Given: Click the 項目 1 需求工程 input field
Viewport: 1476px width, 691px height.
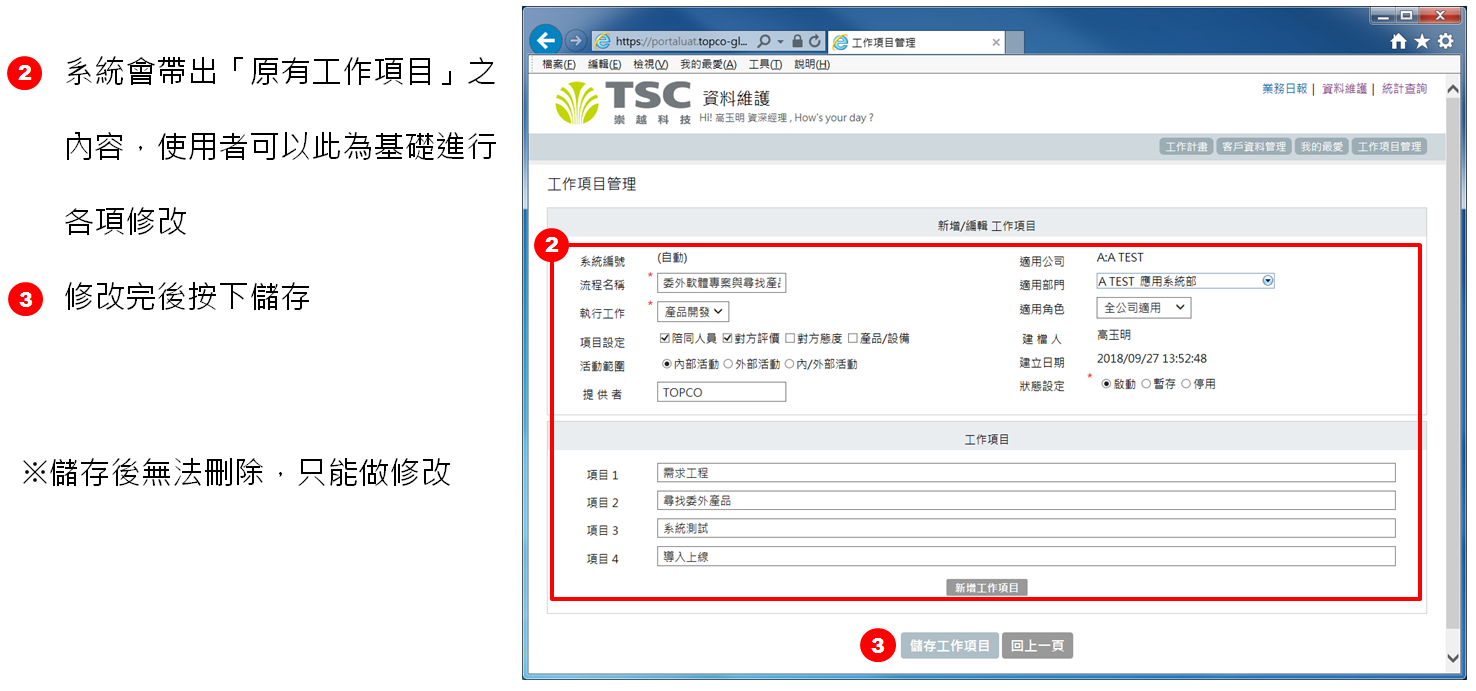Looking at the screenshot, I should pos(1025,473).
